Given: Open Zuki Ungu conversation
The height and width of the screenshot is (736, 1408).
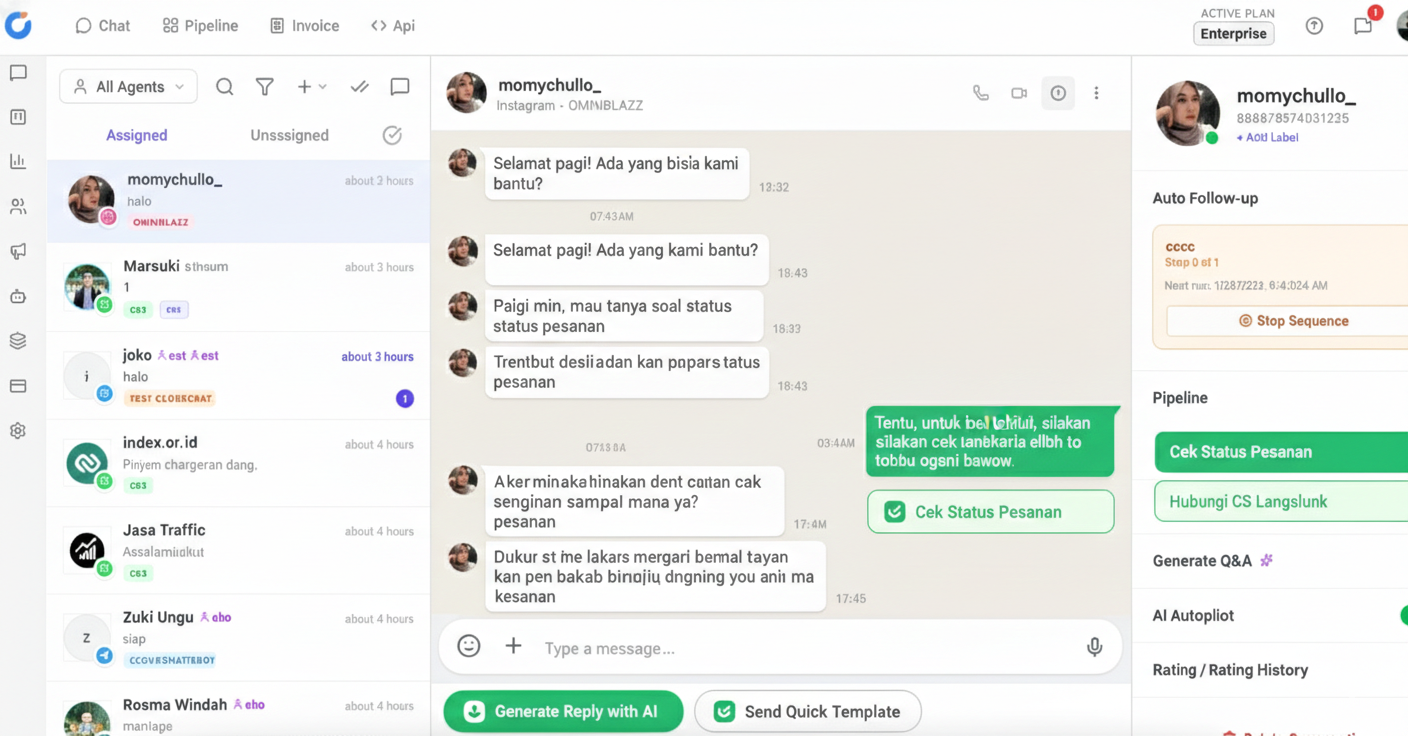Looking at the screenshot, I should 238,639.
